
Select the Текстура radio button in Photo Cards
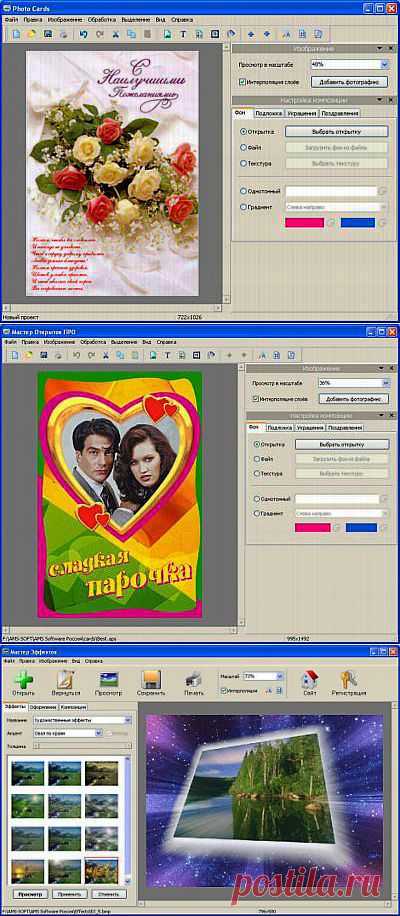pyautogui.click(x=244, y=164)
